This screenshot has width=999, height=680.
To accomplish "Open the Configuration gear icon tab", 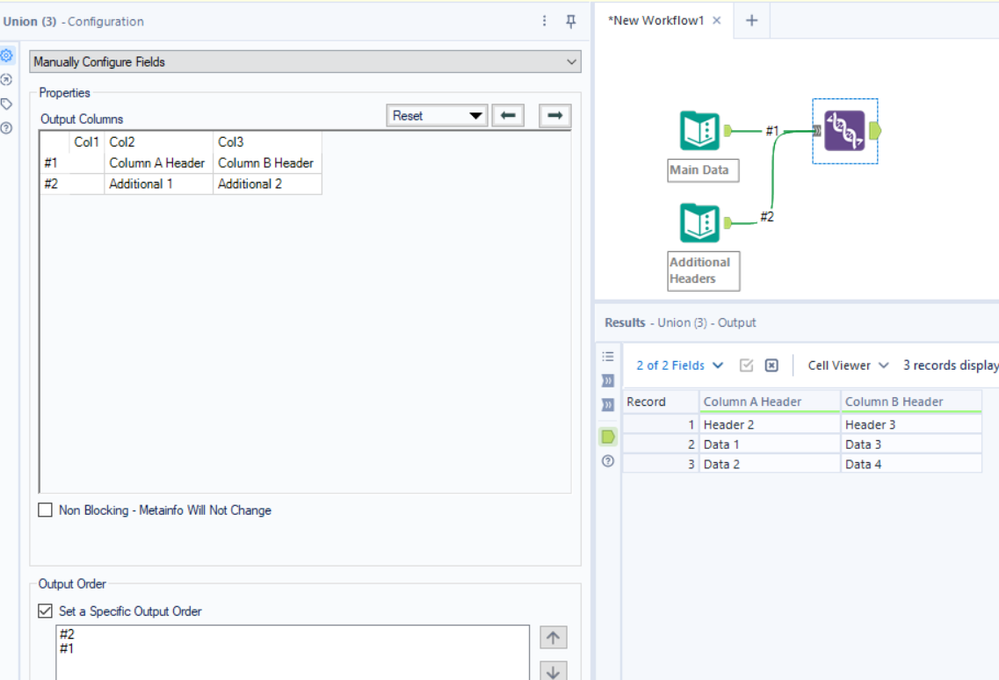I will point(6,55).
